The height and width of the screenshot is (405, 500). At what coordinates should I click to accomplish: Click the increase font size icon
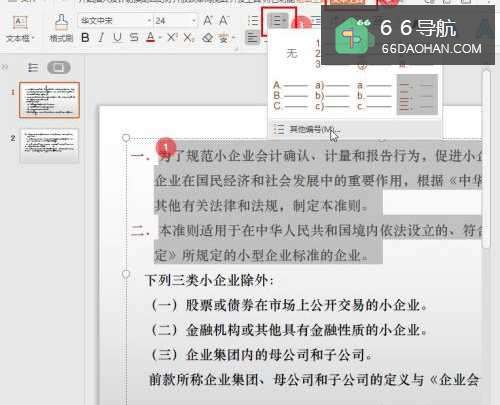[x=208, y=21]
